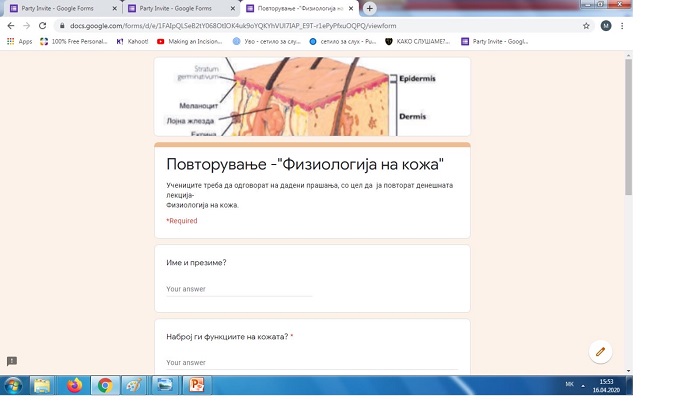Open Firefox from the taskbar
The image size is (700, 408).
coord(74,385)
